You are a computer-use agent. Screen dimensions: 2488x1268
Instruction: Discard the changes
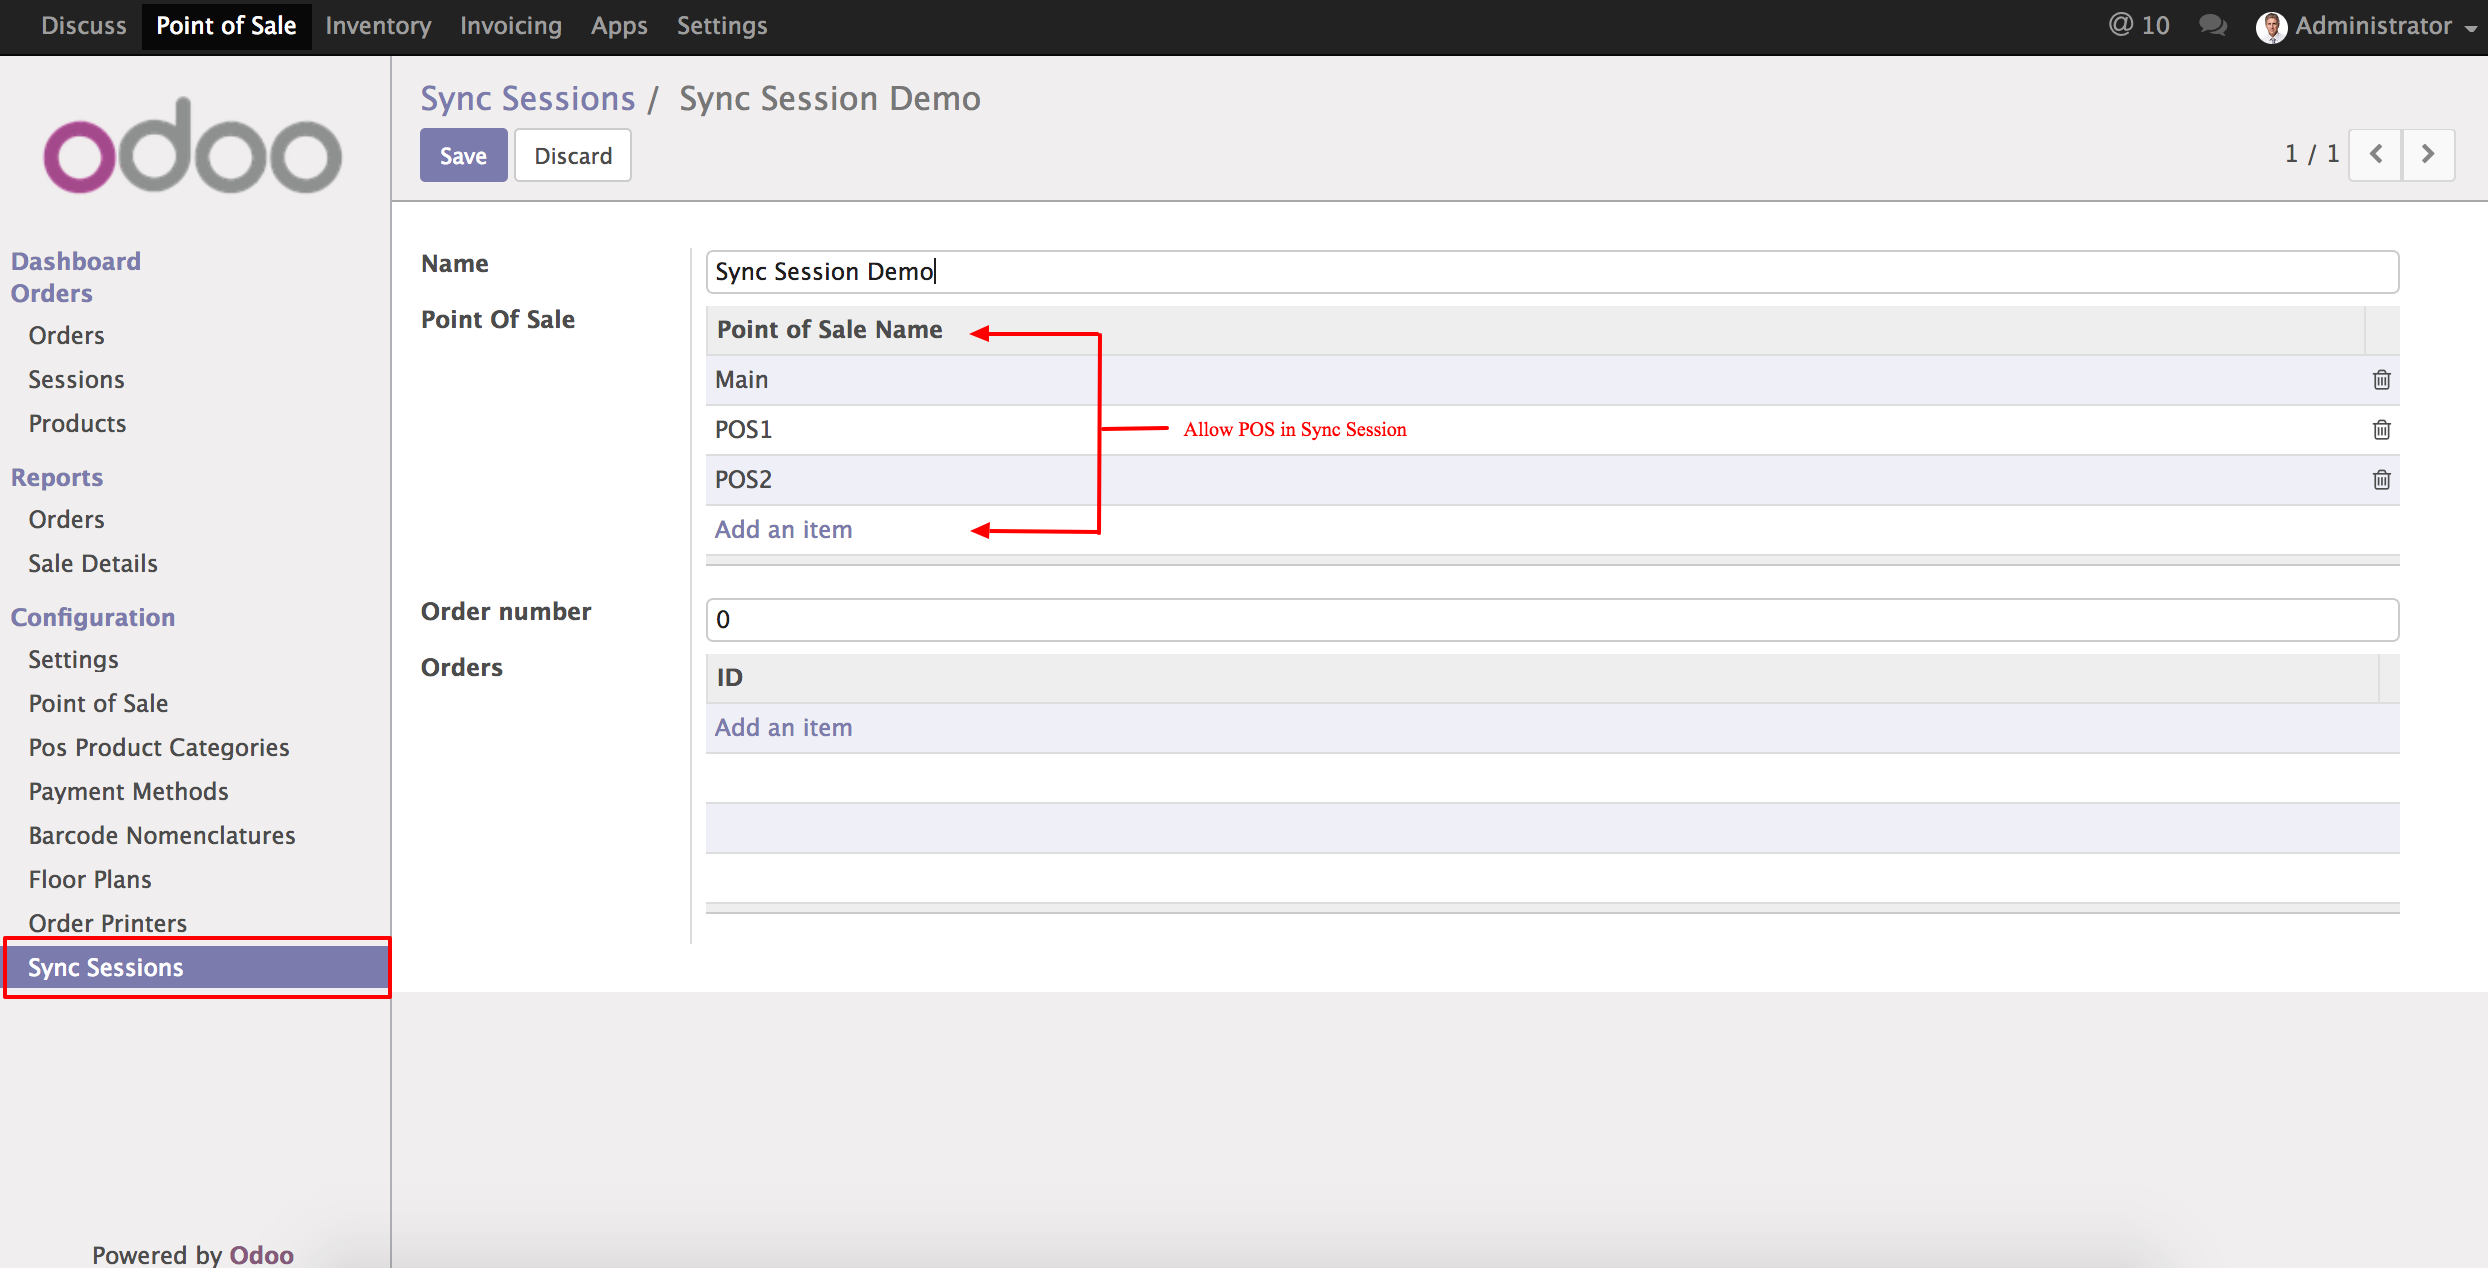[x=572, y=155]
